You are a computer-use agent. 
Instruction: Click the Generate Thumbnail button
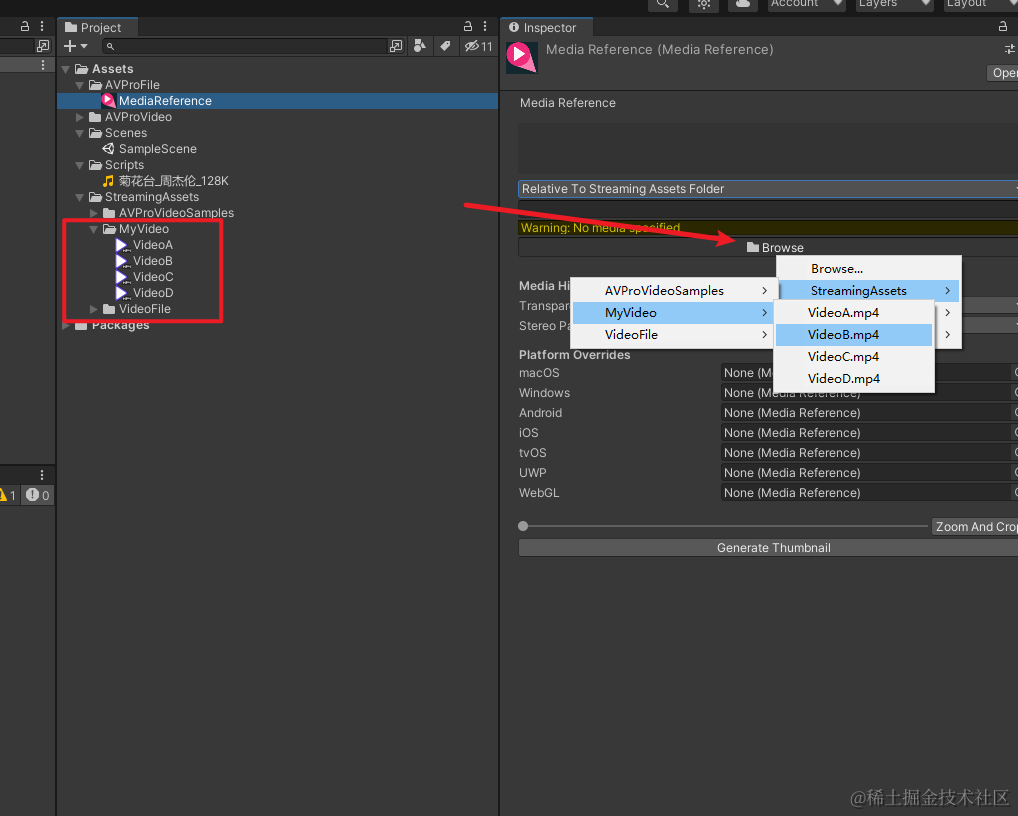[769, 548]
